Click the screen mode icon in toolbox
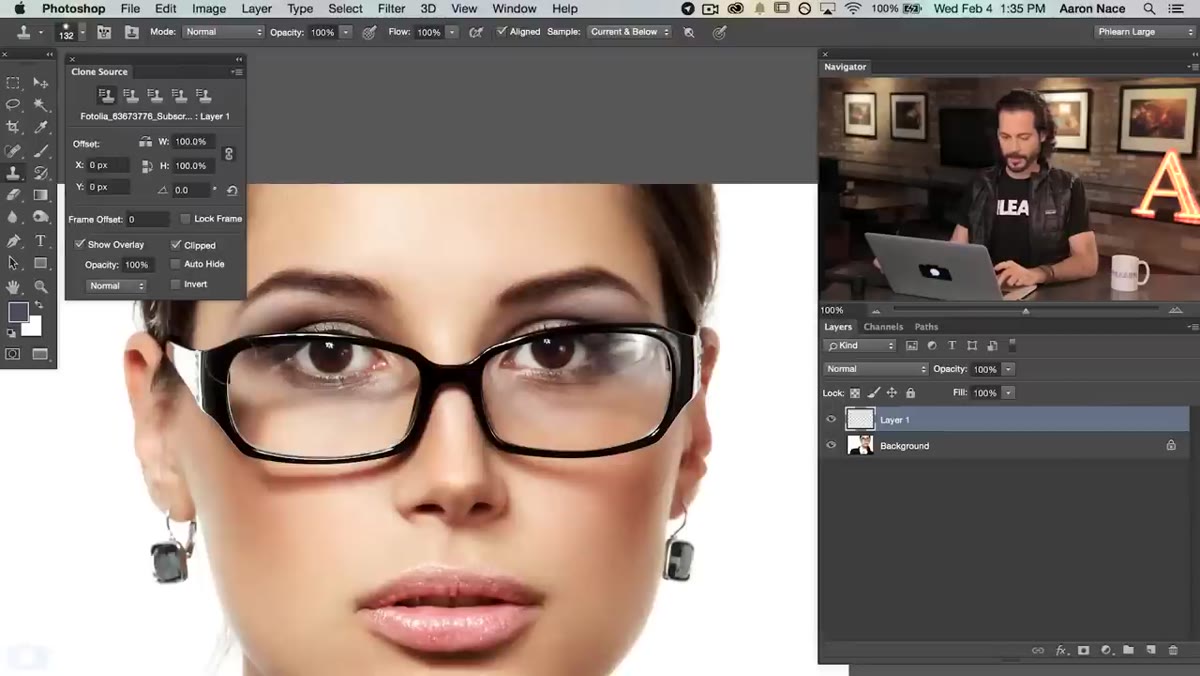Image resolution: width=1200 pixels, height=676 pixels. 40,354
